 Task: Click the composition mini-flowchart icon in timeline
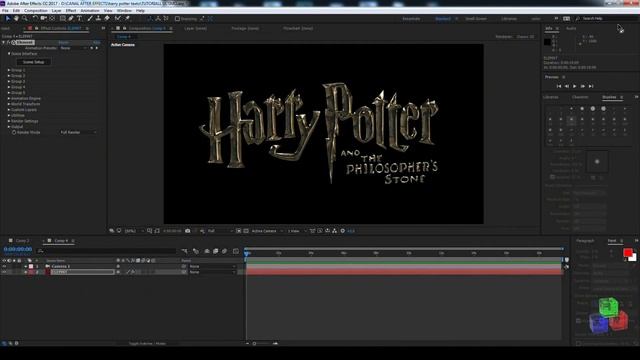(184, 251)
